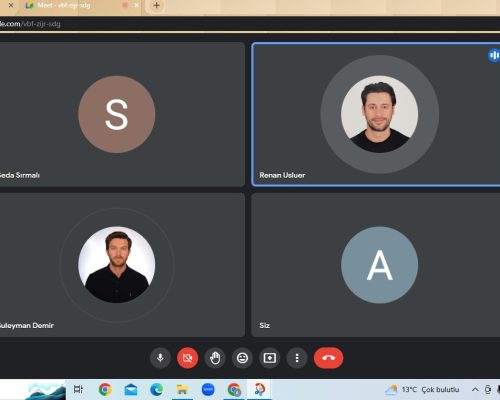Click the 'Seda Sırmalı' name label
The image size is (500, 400).
[x=20, y=175]
